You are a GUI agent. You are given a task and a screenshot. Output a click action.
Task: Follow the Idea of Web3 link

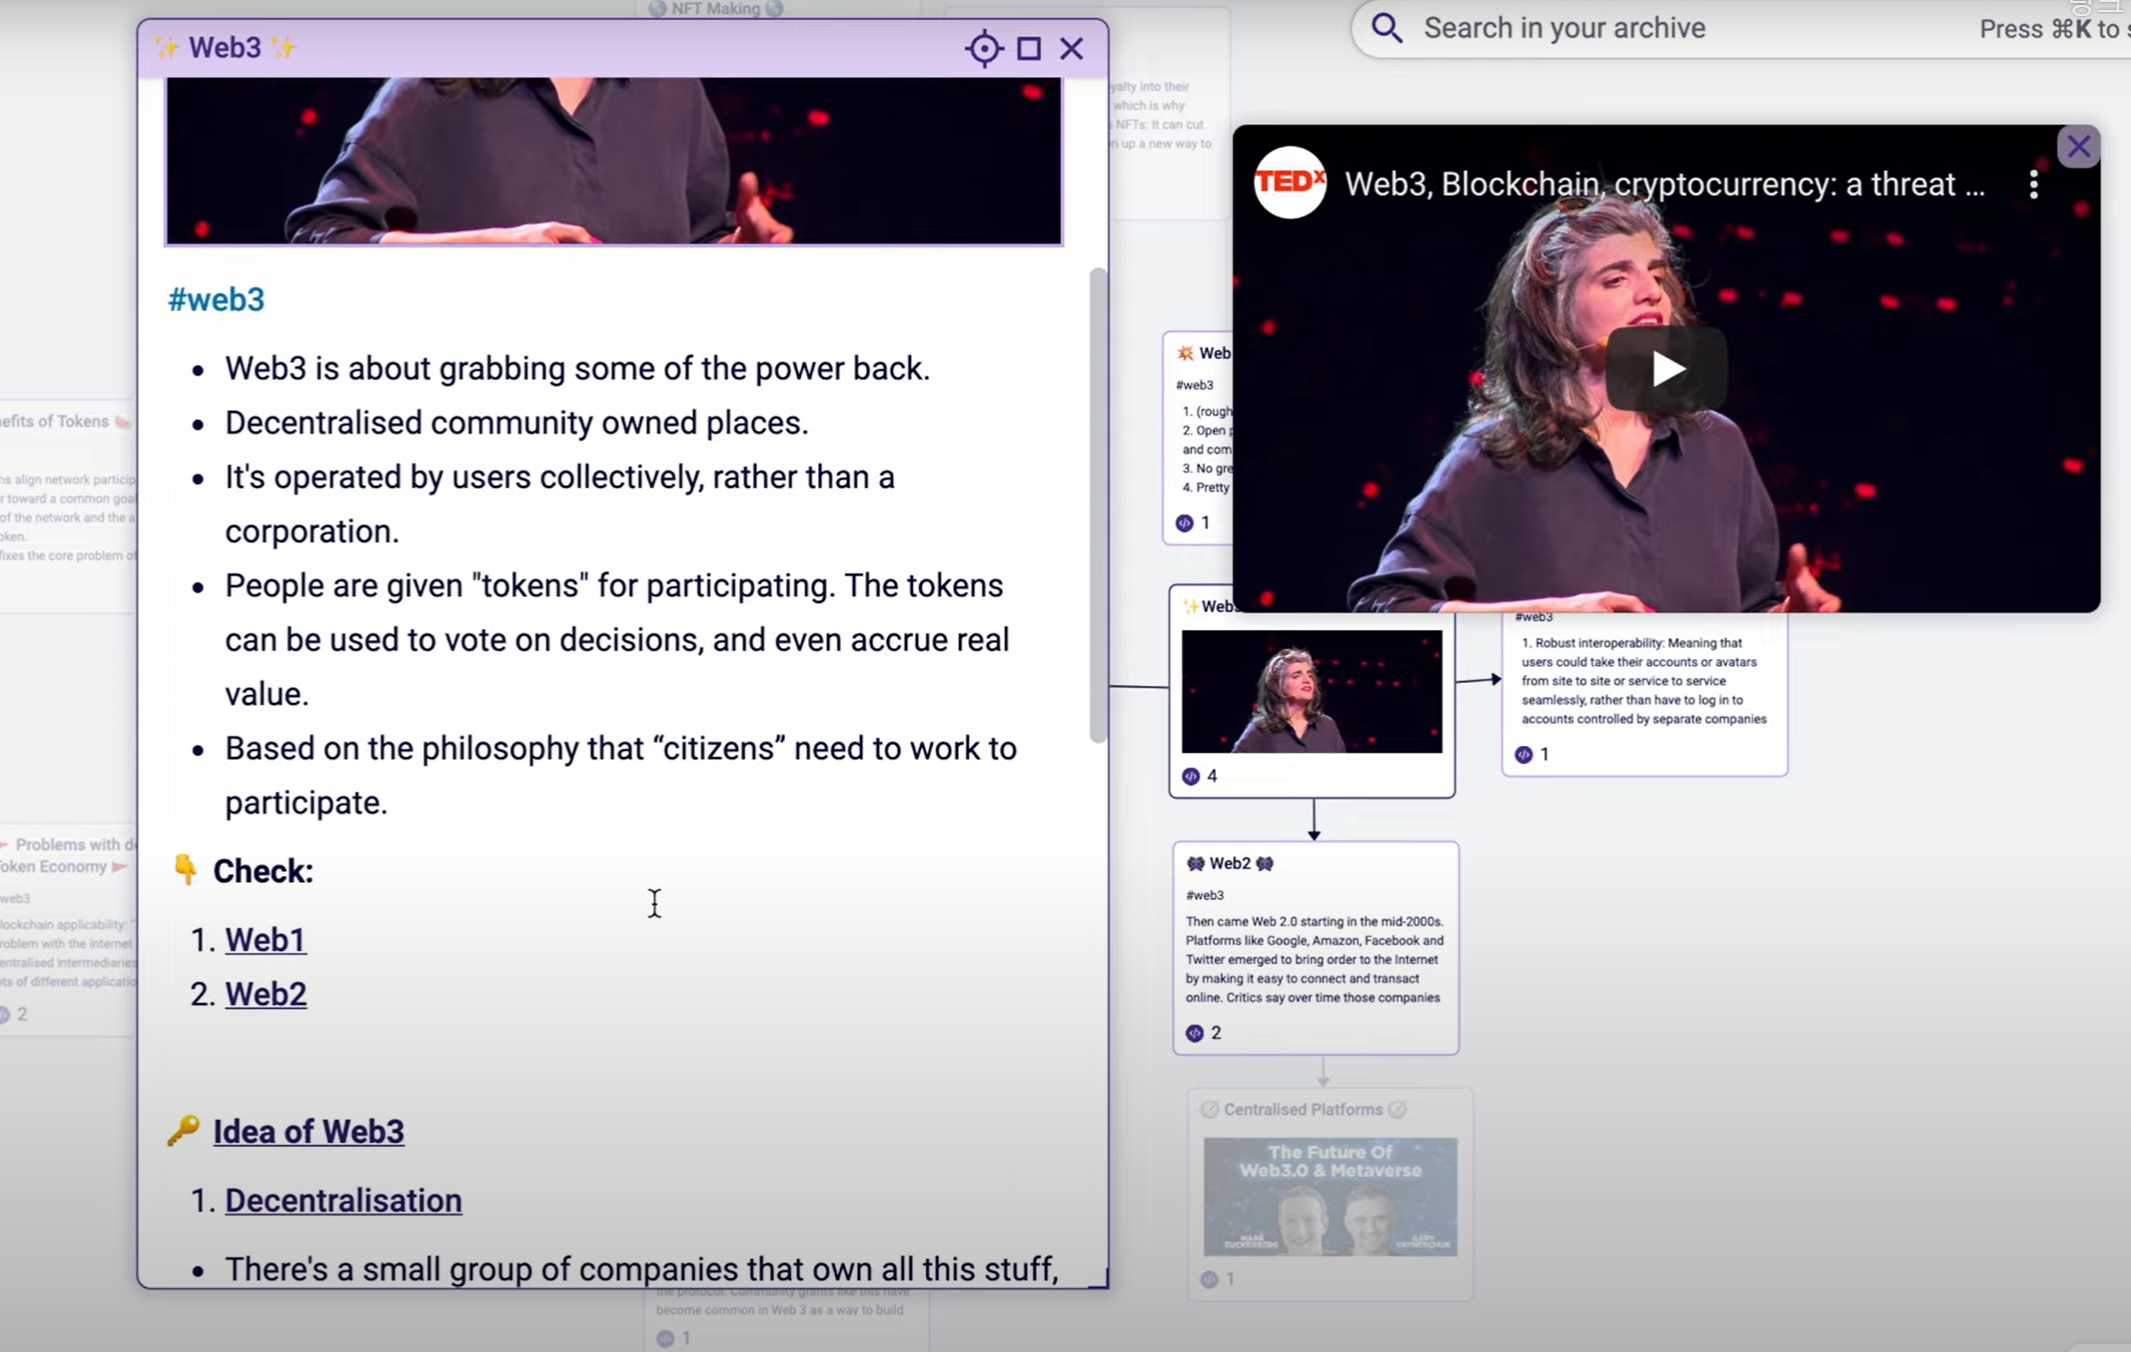tap(308, 1131)
